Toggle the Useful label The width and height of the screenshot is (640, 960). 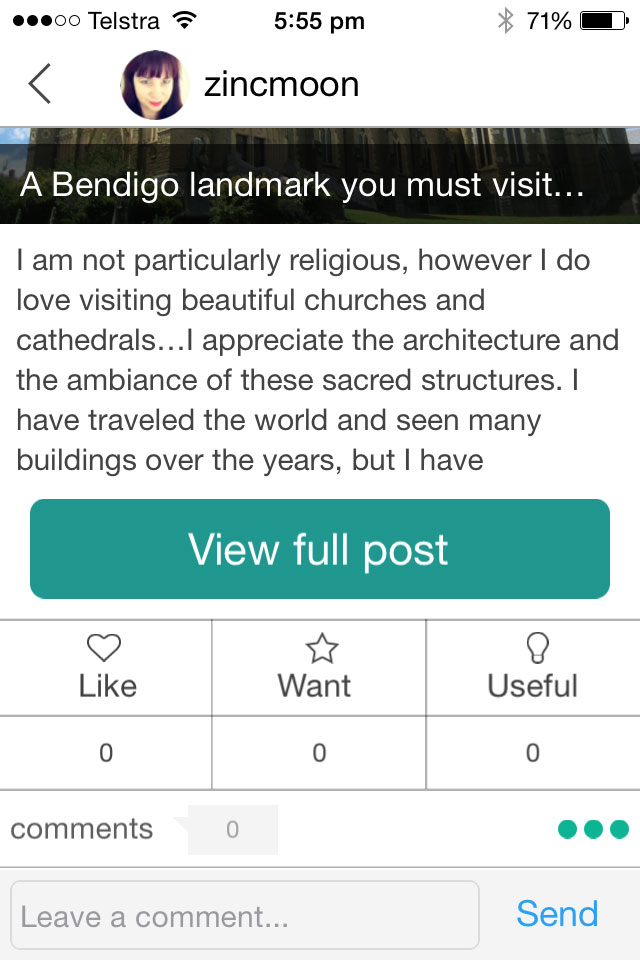pos(532,686)
